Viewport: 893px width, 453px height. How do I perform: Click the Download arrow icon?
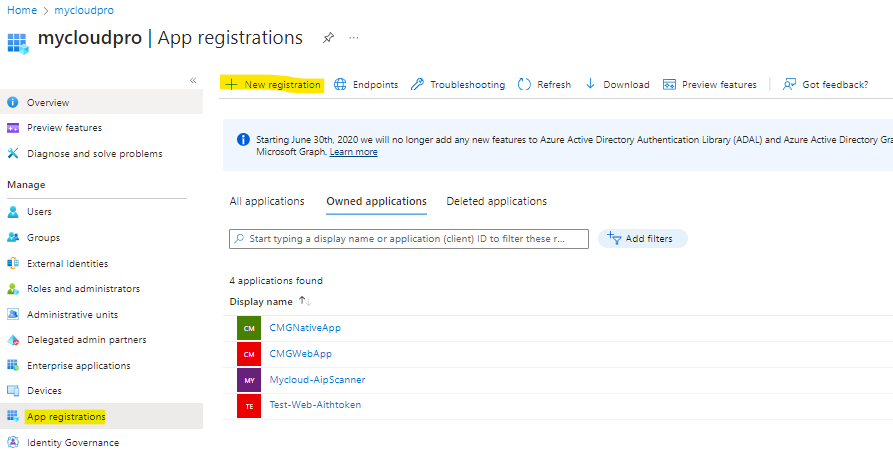[591, 84]
